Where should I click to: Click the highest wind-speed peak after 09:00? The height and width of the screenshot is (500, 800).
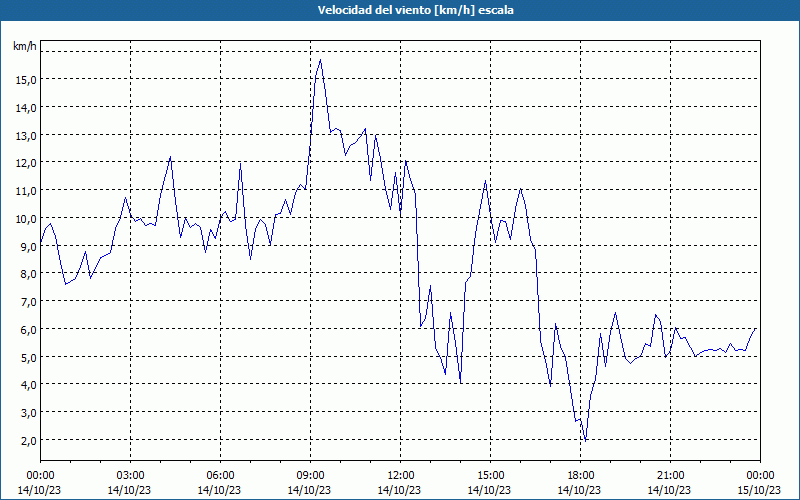tap(320, 60)
